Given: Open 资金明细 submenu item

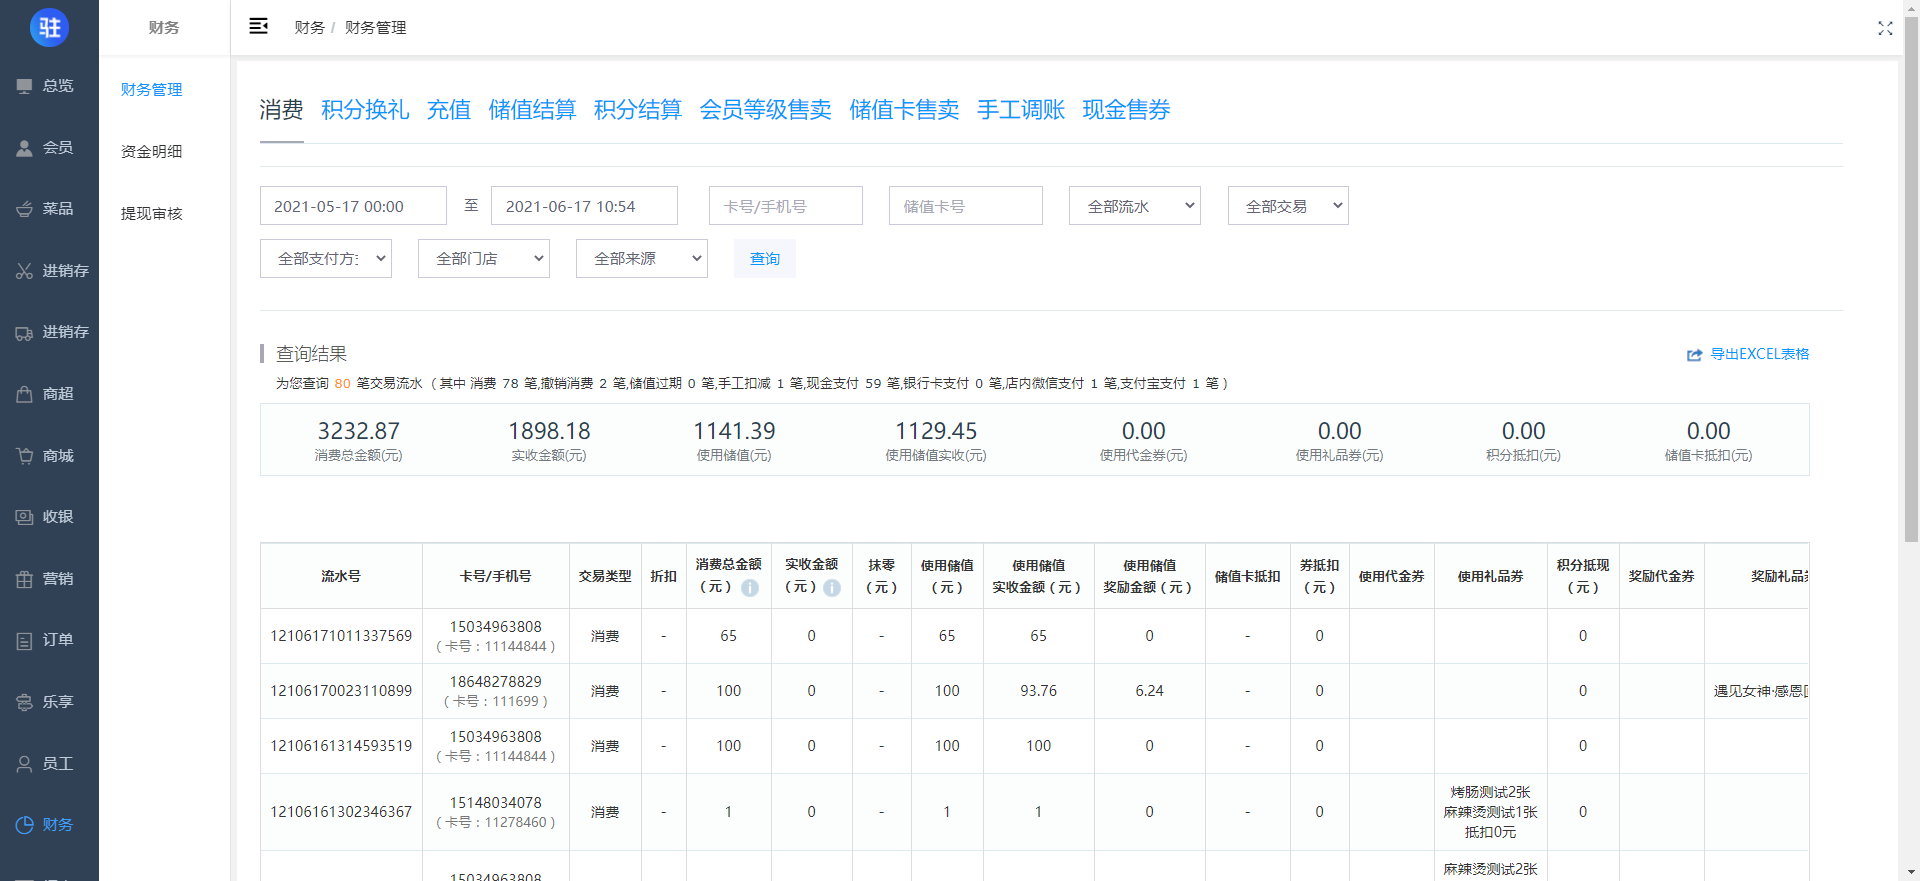Looking at the screenshot, I should click(151, 152).
